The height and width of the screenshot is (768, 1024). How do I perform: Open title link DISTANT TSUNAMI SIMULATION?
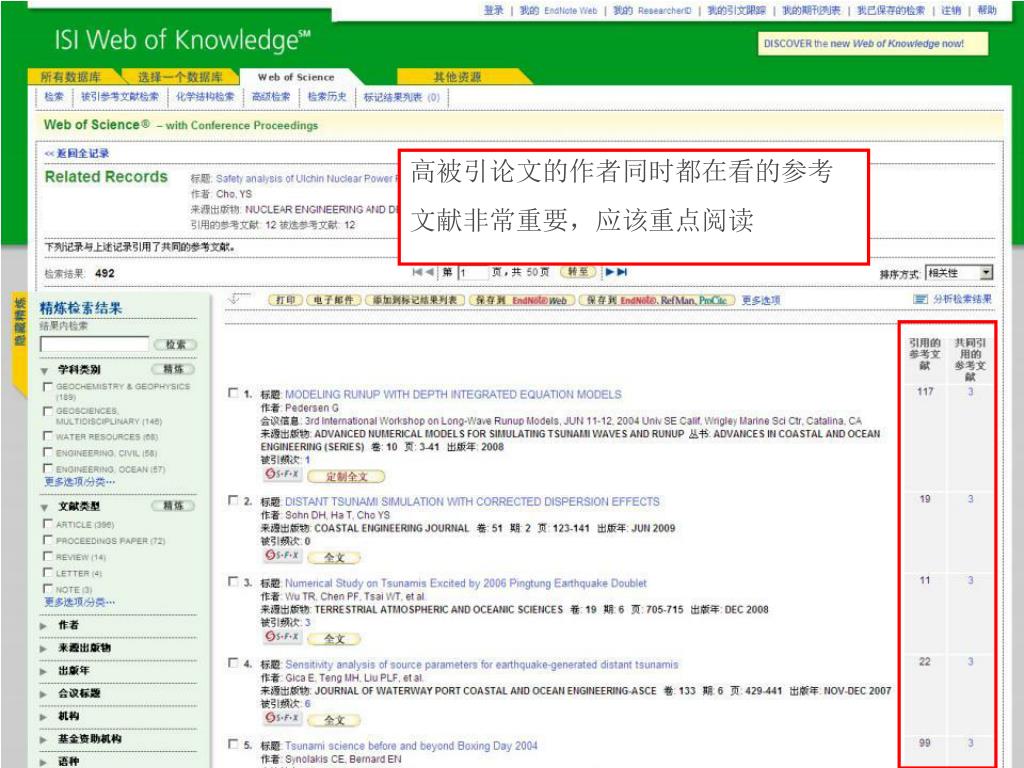(x=472, y=502)
